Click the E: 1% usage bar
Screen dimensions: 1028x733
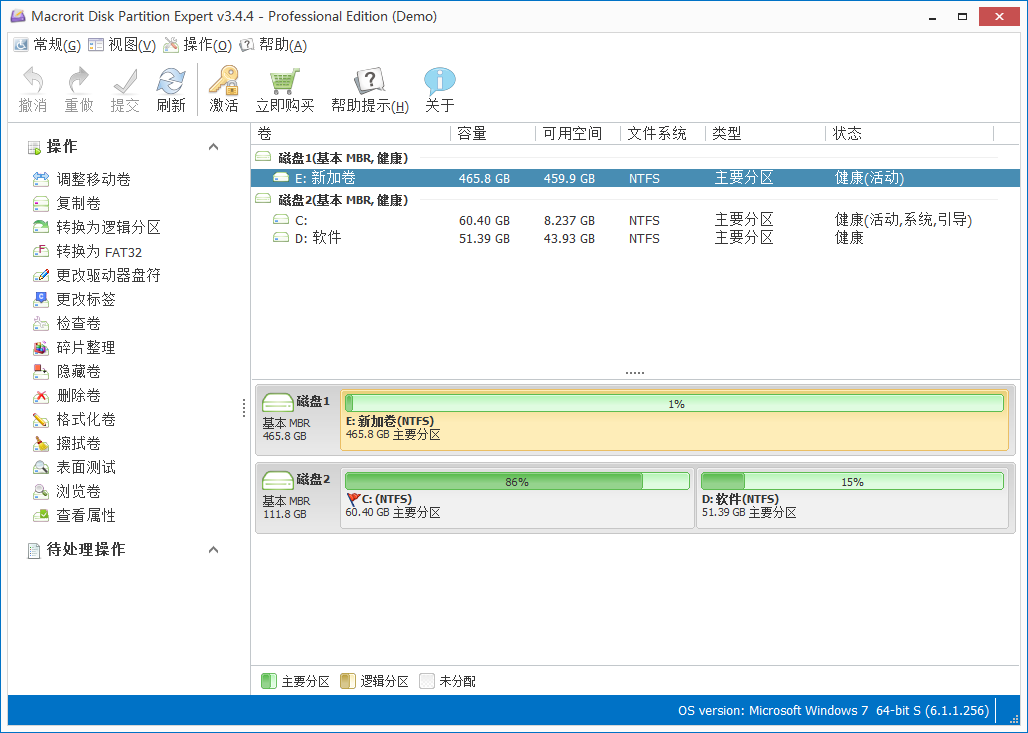click(674, 403)
